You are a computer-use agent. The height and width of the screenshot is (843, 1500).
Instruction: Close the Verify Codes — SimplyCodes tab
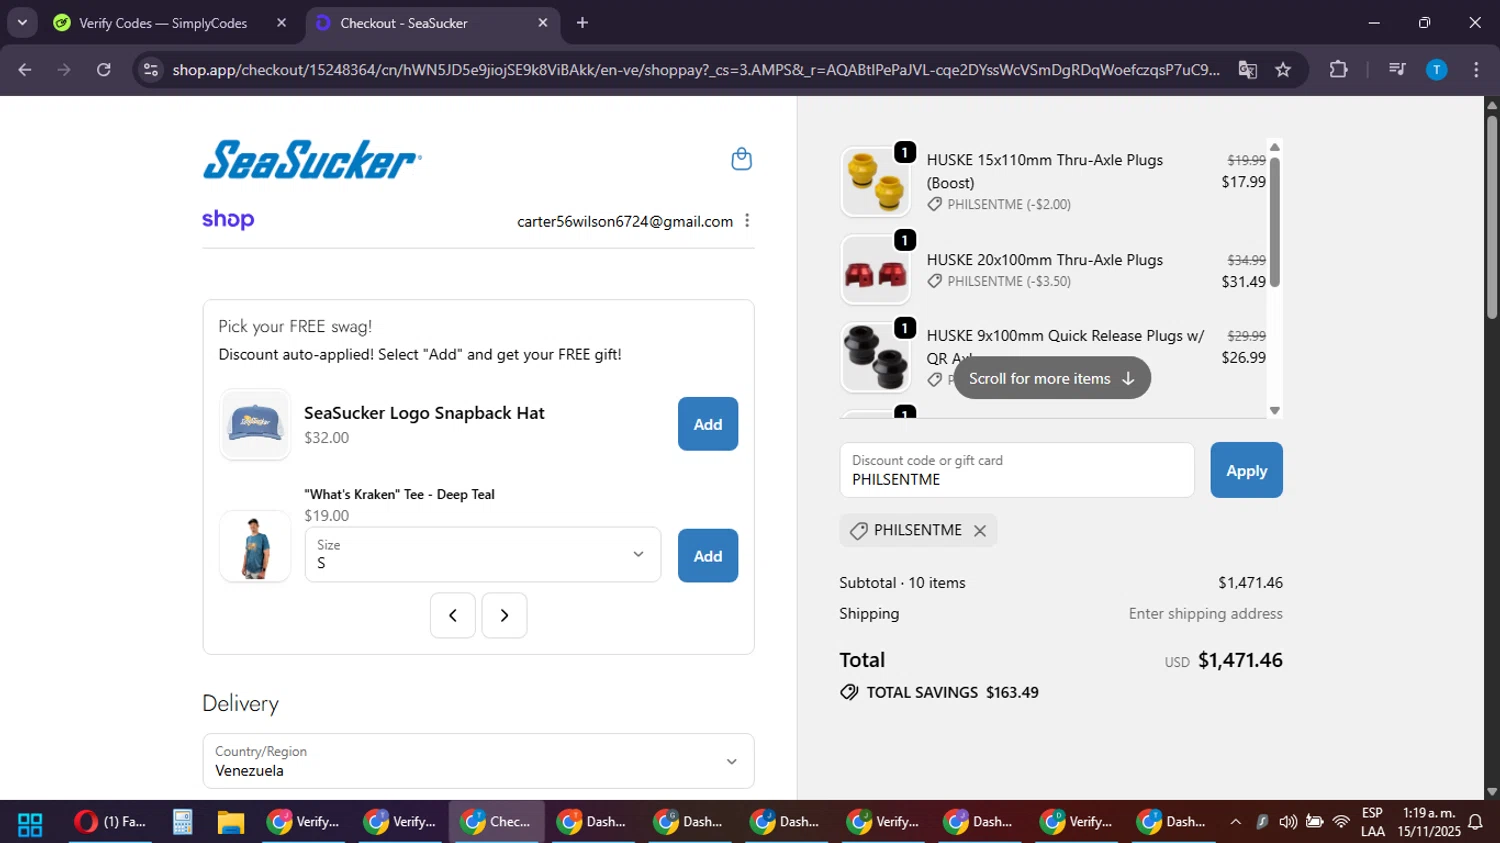281,23
